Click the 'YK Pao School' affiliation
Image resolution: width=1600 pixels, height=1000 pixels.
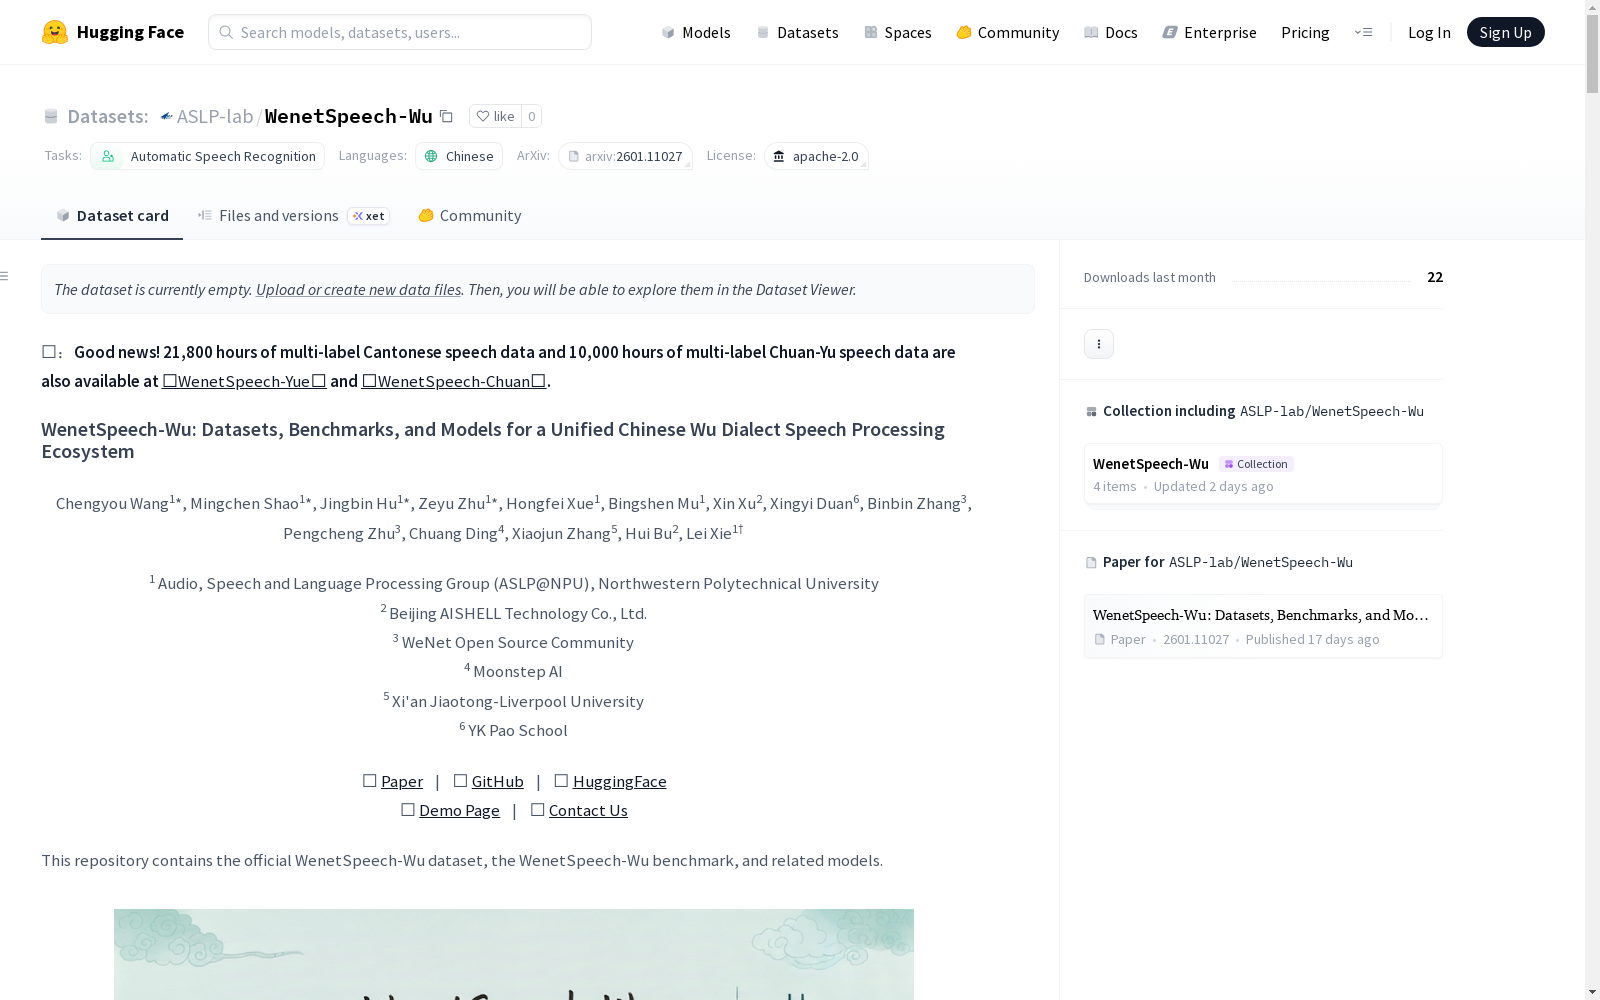tap(518, 730)
